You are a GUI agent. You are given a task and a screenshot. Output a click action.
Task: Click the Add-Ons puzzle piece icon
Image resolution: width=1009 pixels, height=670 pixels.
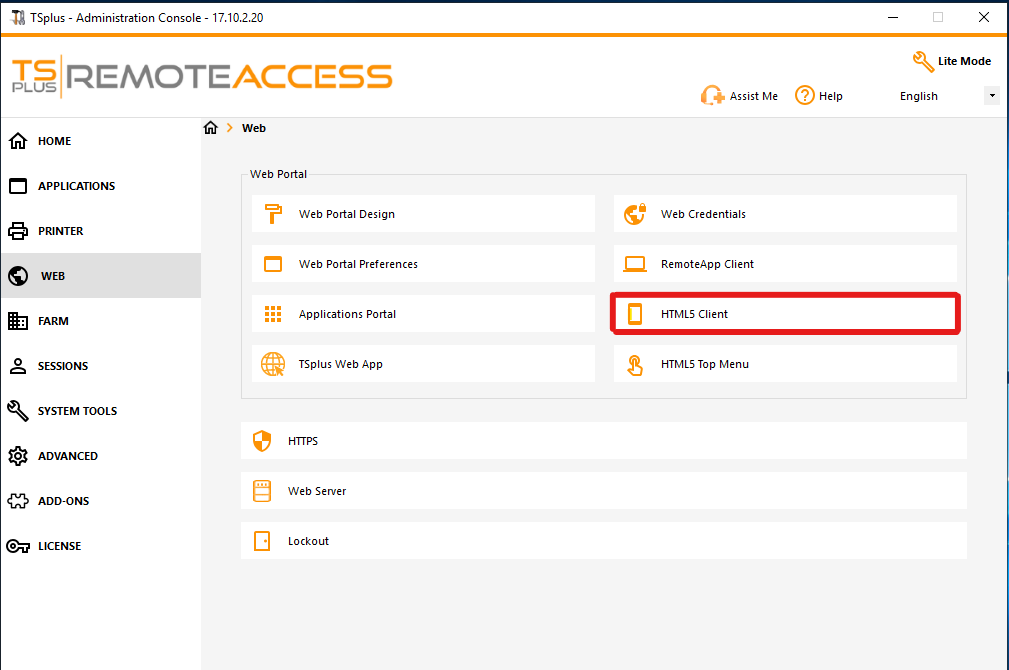(x=18, y=501)
